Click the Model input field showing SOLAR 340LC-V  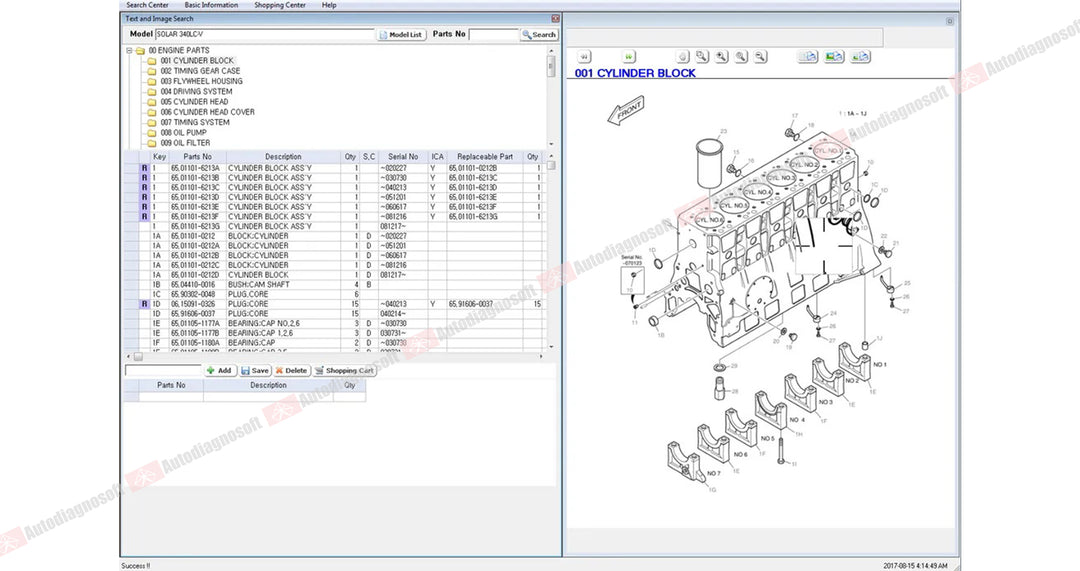265,34
